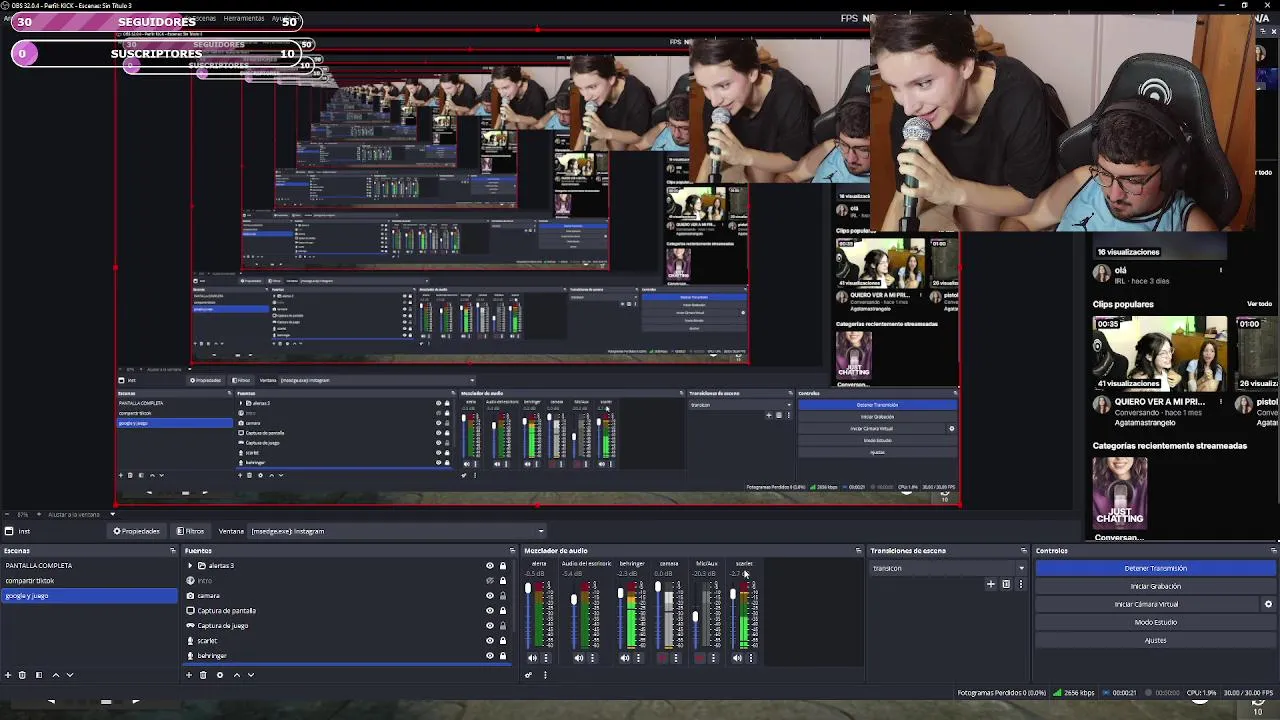
Task: Hide the scarlet source
Action: click(x=490, y=641)
